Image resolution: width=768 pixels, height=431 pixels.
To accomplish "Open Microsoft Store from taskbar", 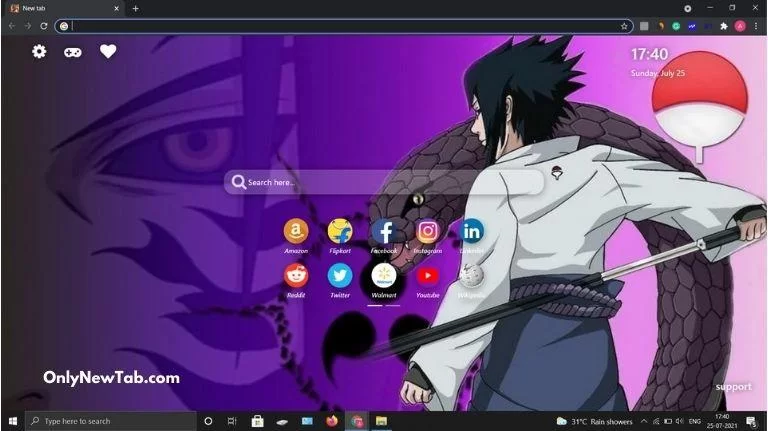I will (258, 421).
